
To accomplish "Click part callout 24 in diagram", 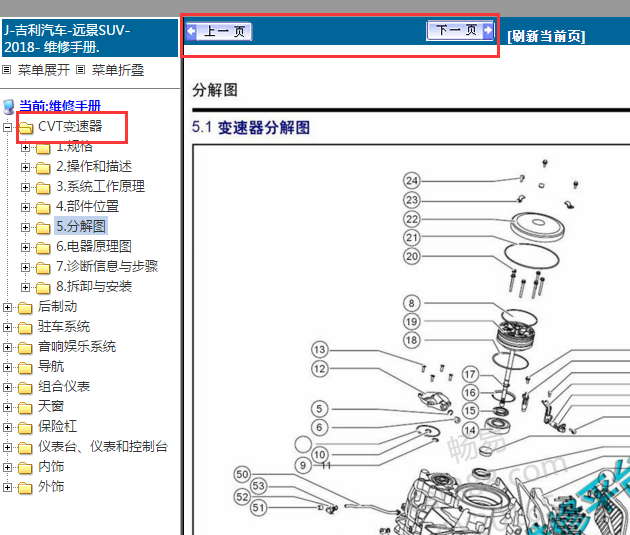I will (412, 181).
